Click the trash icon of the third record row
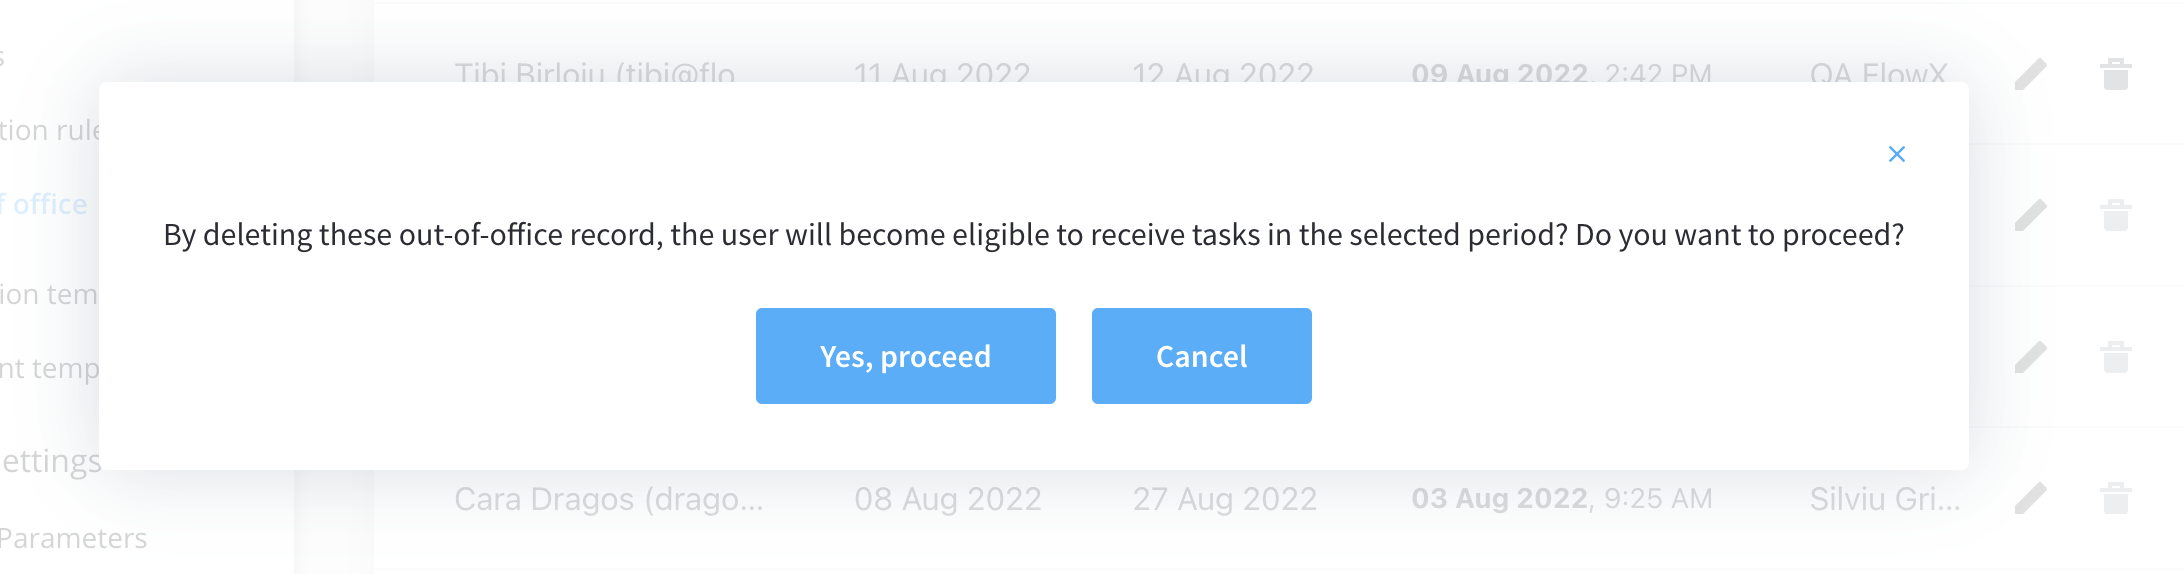 pyautogui.click(x=2115, y=357)
